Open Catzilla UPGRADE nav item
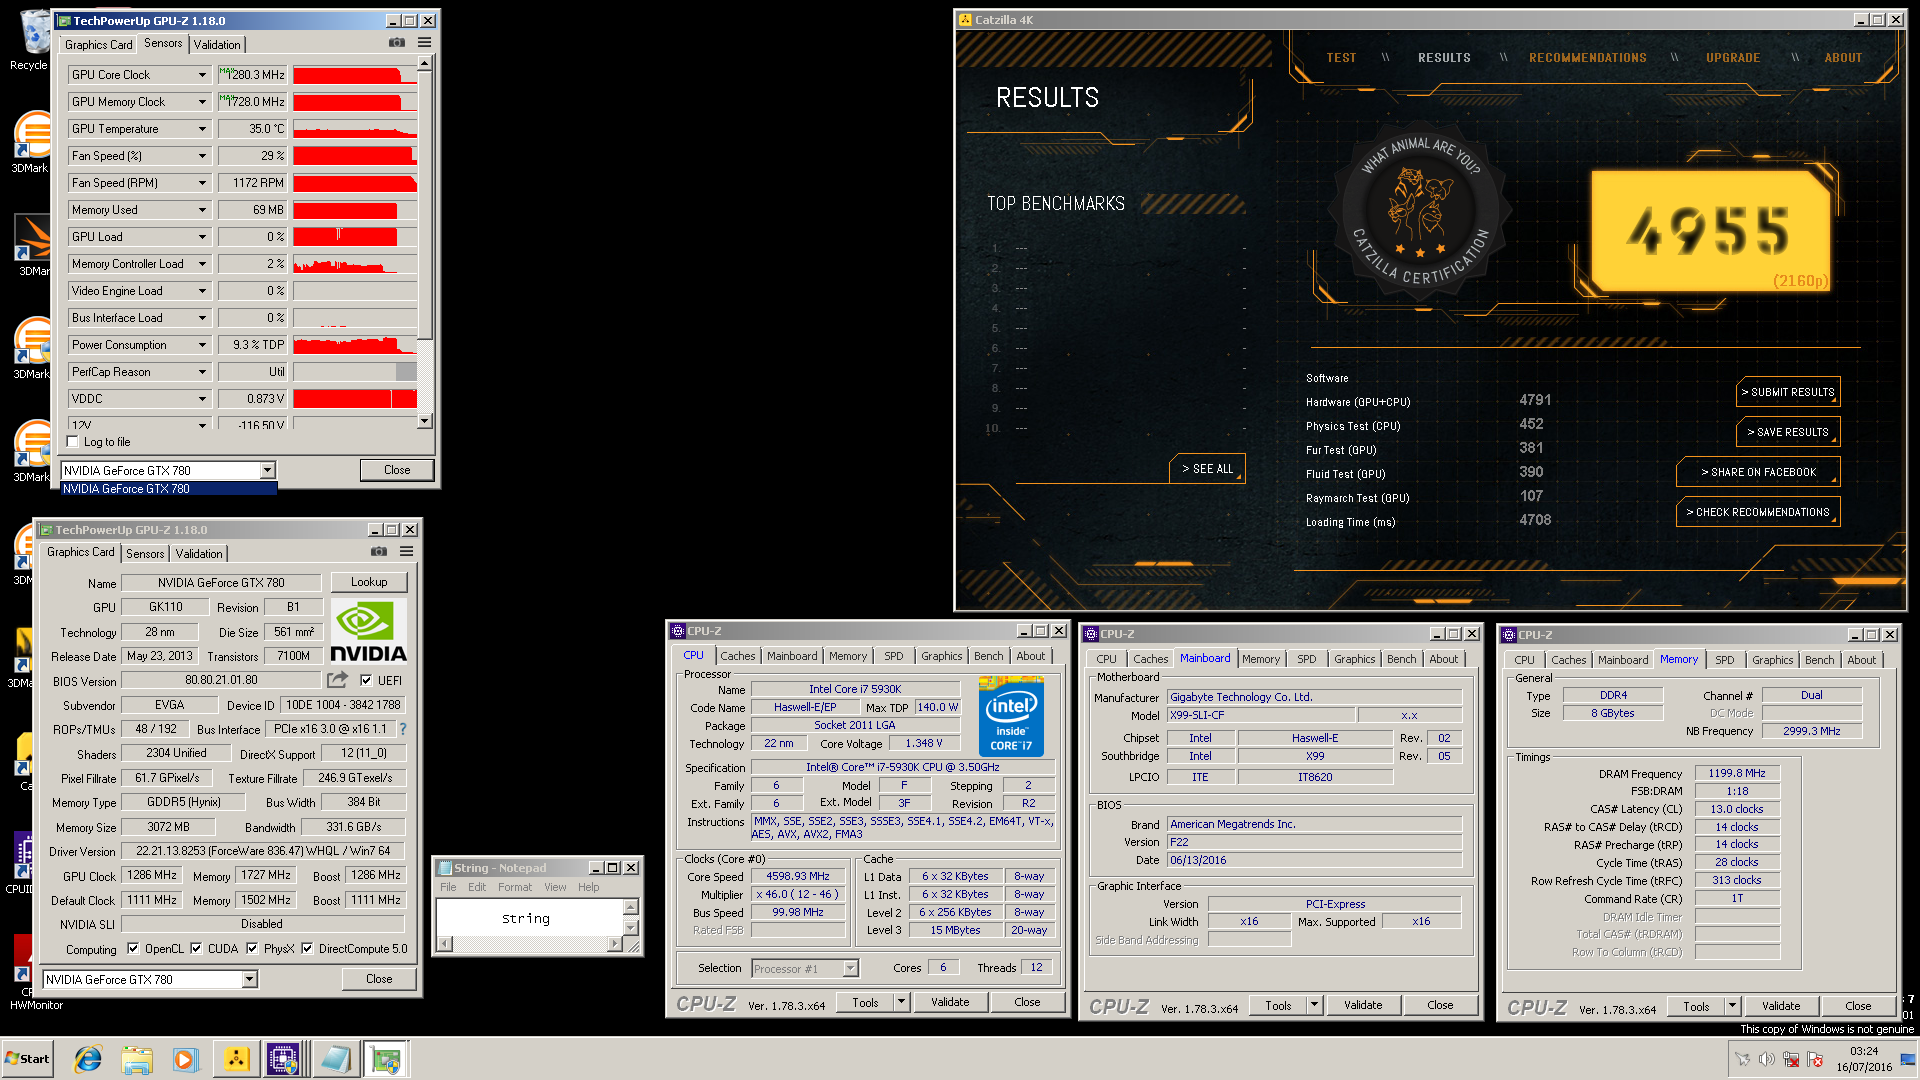 pyautogui.click(x=1733, y=57)
